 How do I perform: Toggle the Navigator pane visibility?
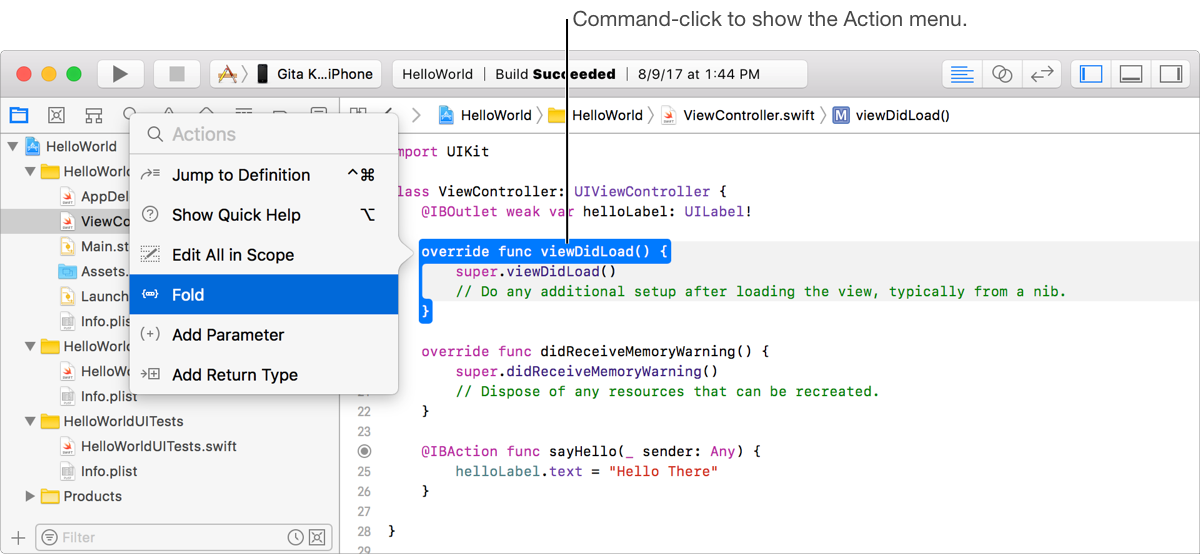click(1091, 74)
